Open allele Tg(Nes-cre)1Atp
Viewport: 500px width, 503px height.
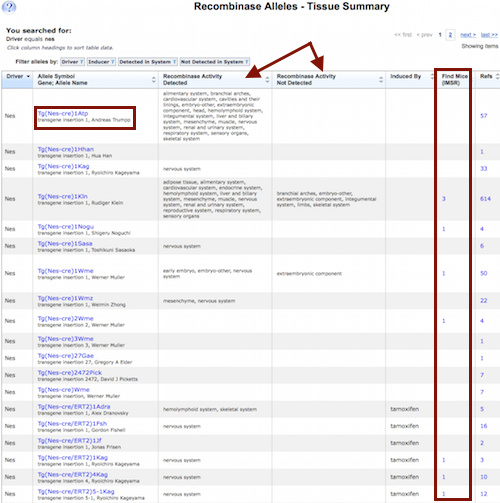[x=63, y=113]
